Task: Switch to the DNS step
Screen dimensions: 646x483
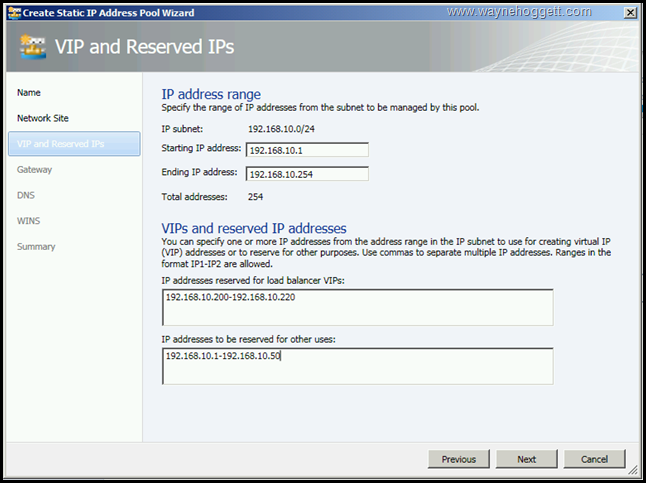Action: point(26,195)
